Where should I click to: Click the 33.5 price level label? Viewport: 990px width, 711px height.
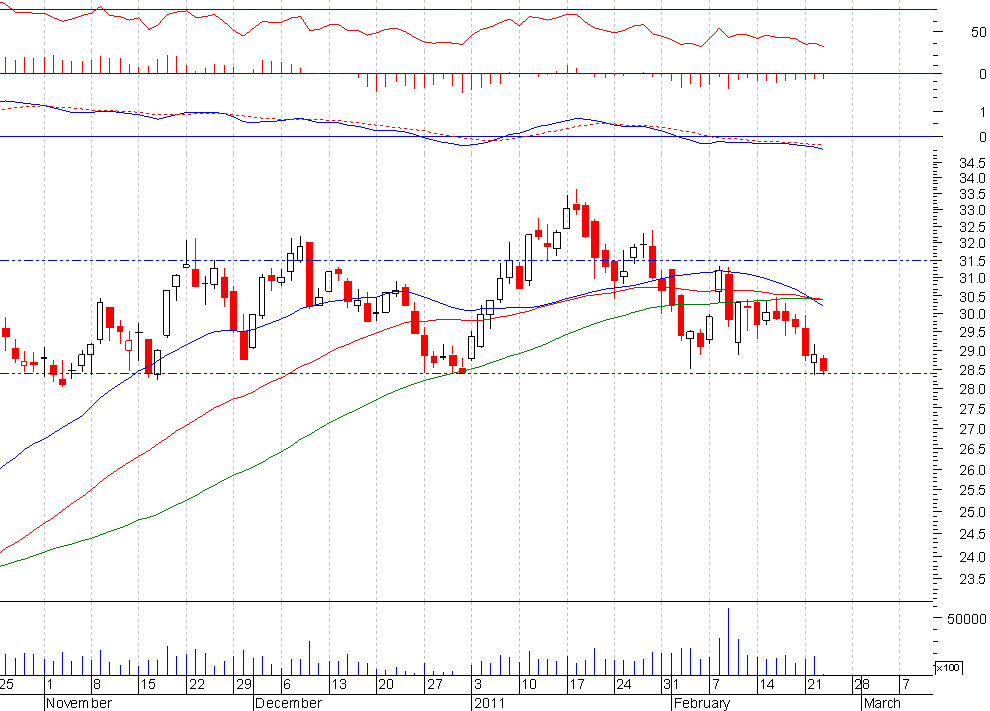click(x=972, y=194)
